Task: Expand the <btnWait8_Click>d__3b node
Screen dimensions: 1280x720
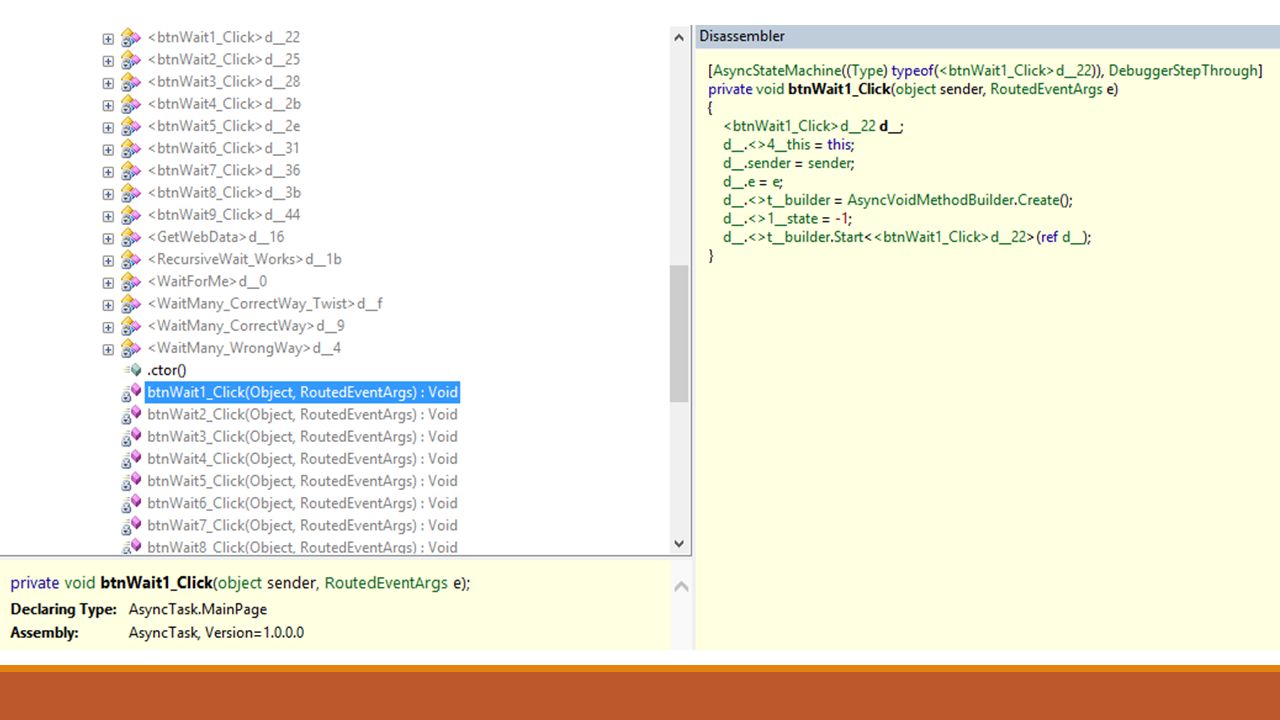Action: tap(108, 193)
